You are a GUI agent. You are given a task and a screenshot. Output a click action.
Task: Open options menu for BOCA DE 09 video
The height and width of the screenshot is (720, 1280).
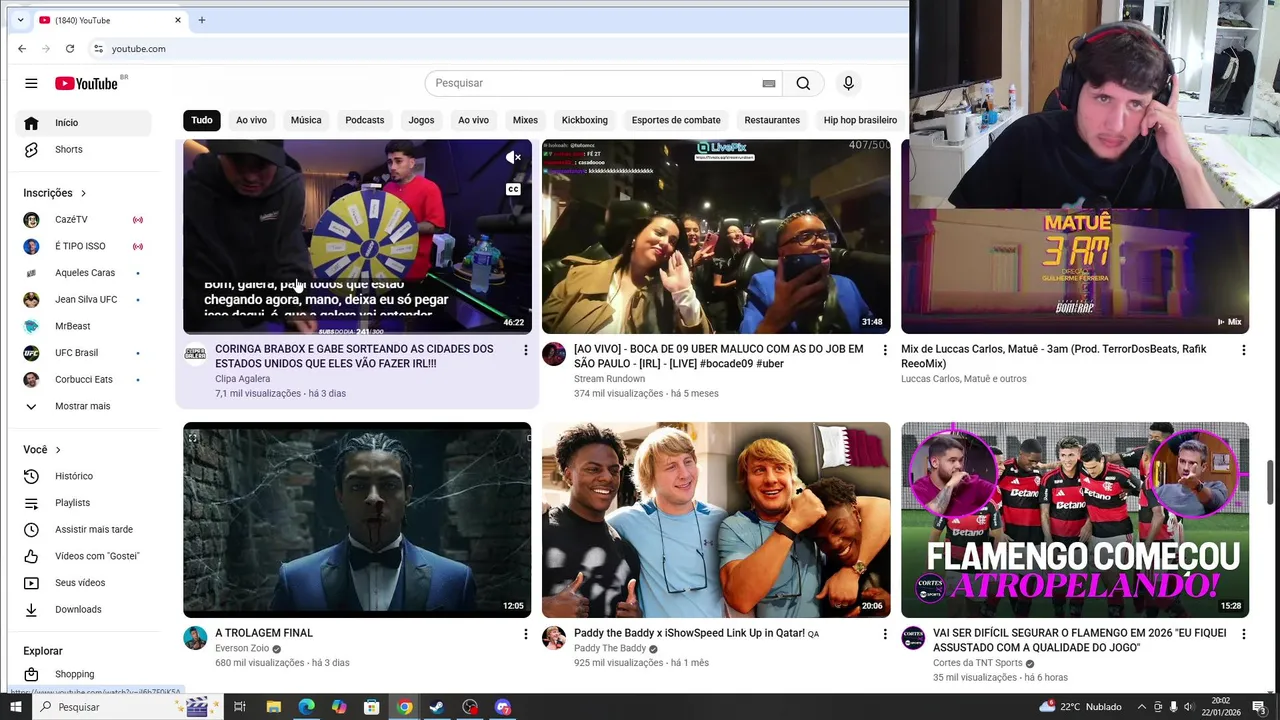click(x=884, y=350)
